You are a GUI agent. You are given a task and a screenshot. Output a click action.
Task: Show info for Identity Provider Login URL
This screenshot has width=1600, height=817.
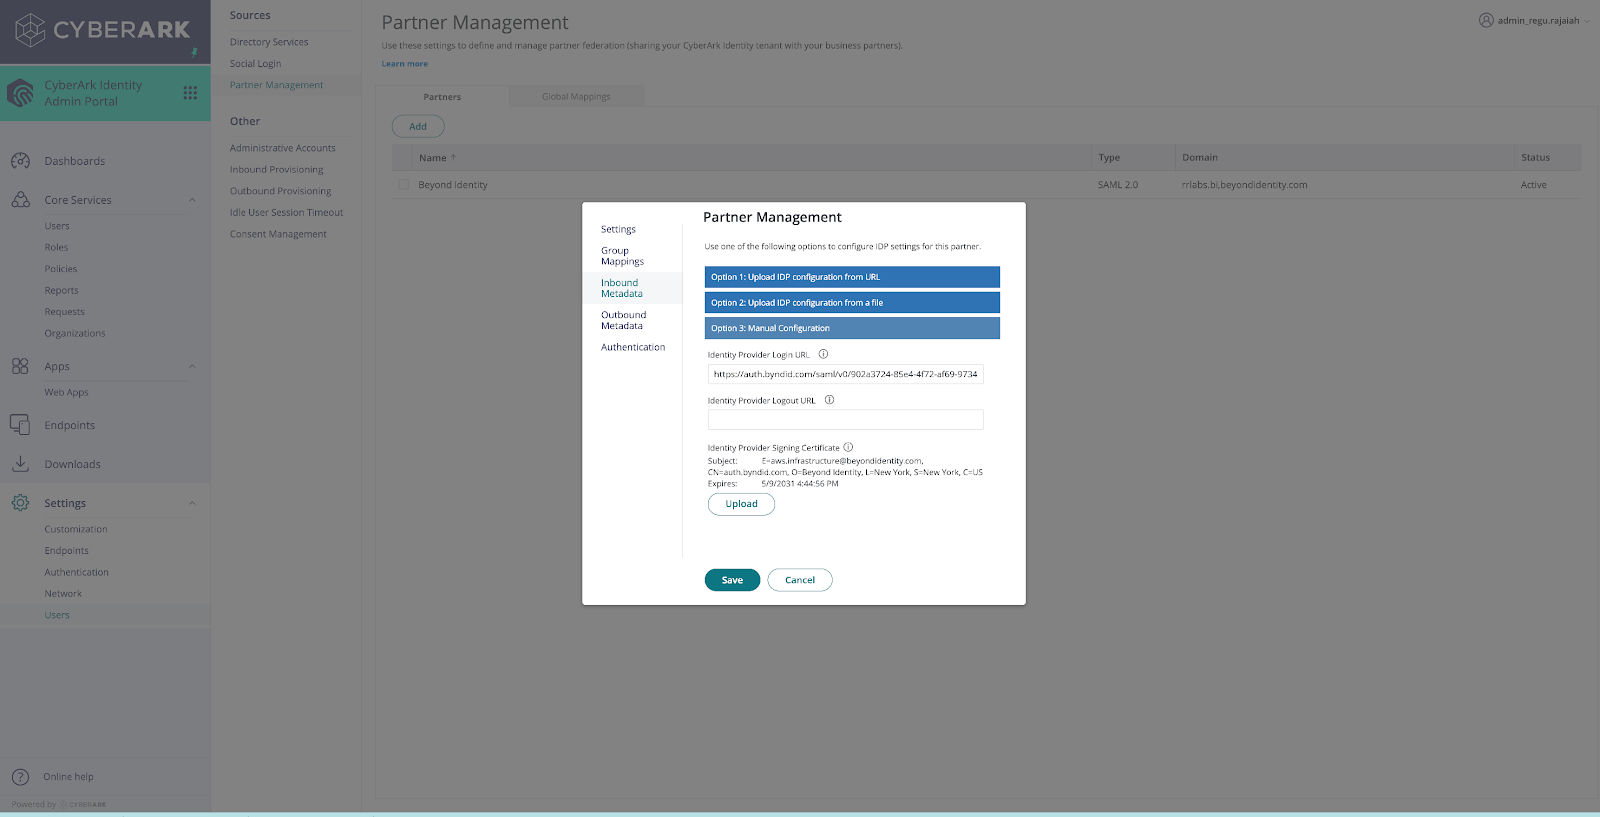click(824, 354)
